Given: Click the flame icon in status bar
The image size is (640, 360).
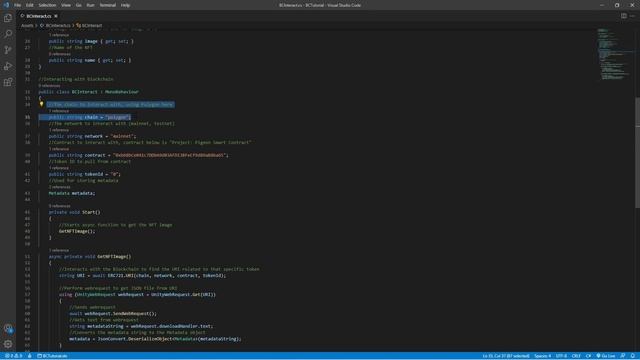Looking at the screenshot, I should (29, 356).
